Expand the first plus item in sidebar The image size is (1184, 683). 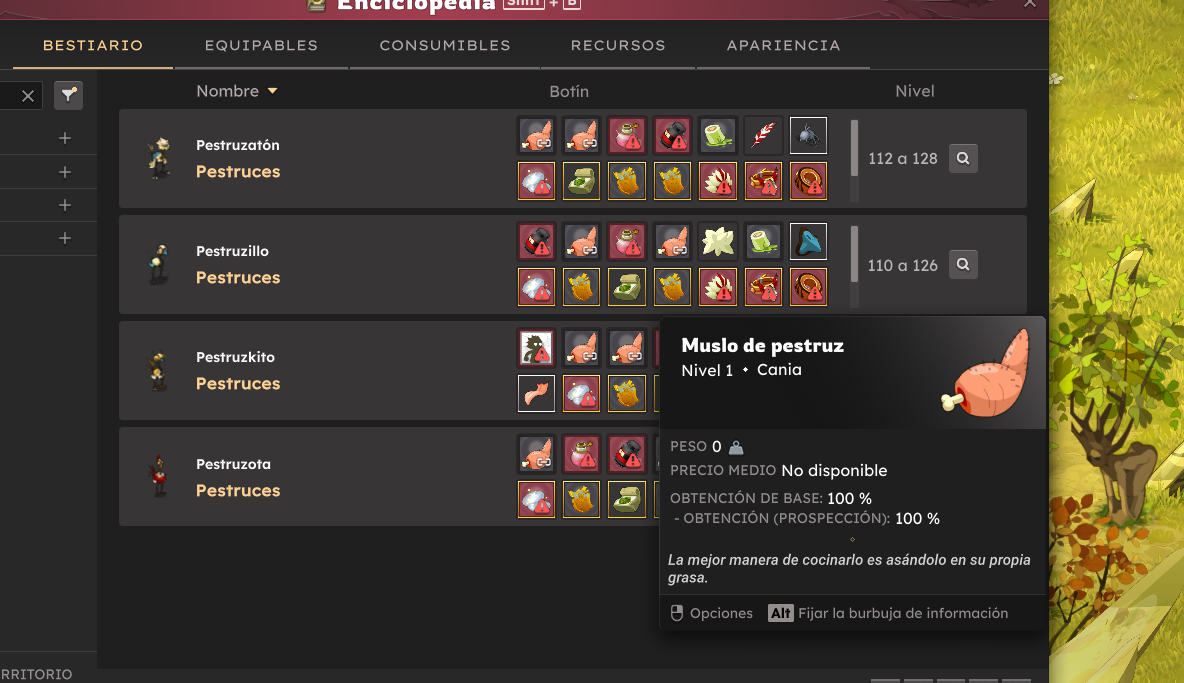click(x=65, y=138)
